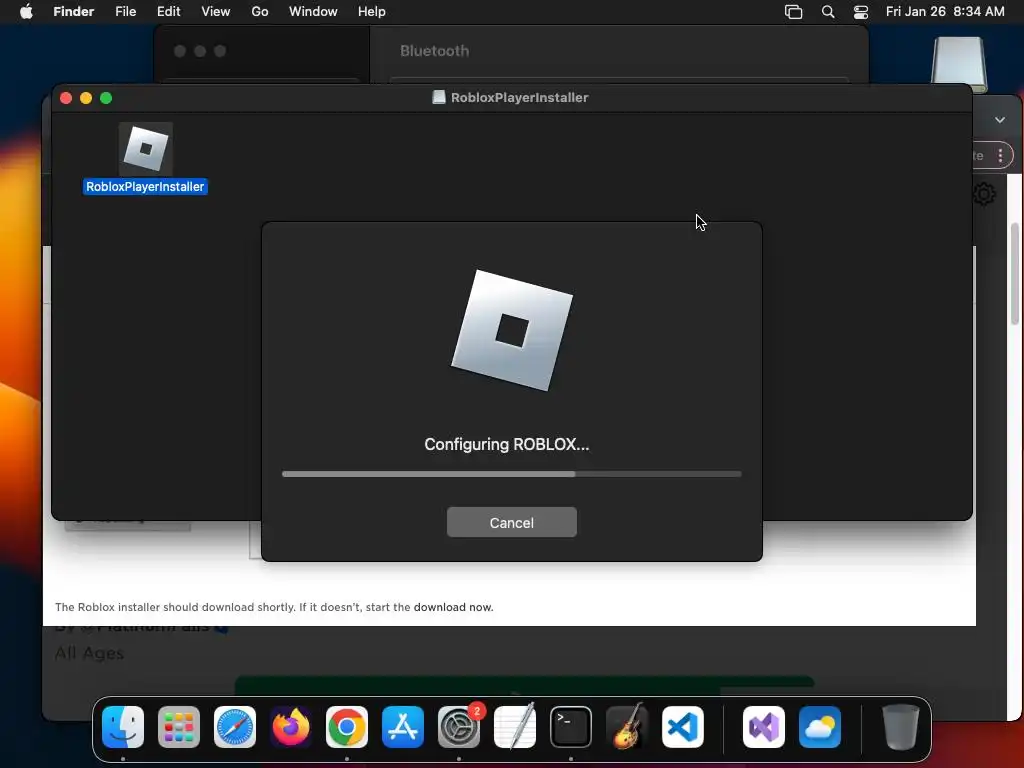Close the RobloxPlayerInstaller Finder window
Image resolution: width=1024 pixels, height=768 pixels.
tap(66, 98)
